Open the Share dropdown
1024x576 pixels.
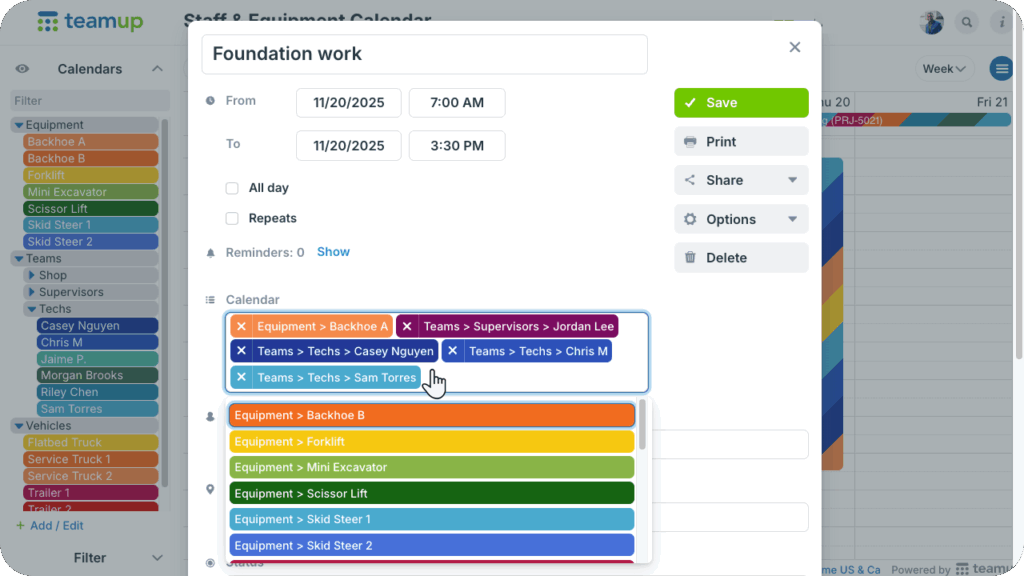(741, 181)
